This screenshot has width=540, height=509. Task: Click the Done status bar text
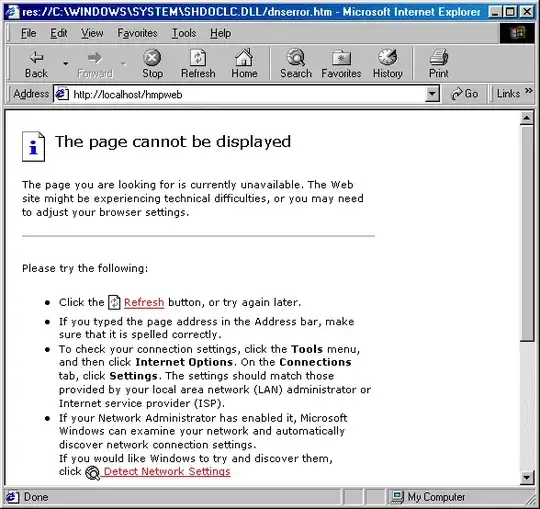pyautogui.click(x=36, y=497)
